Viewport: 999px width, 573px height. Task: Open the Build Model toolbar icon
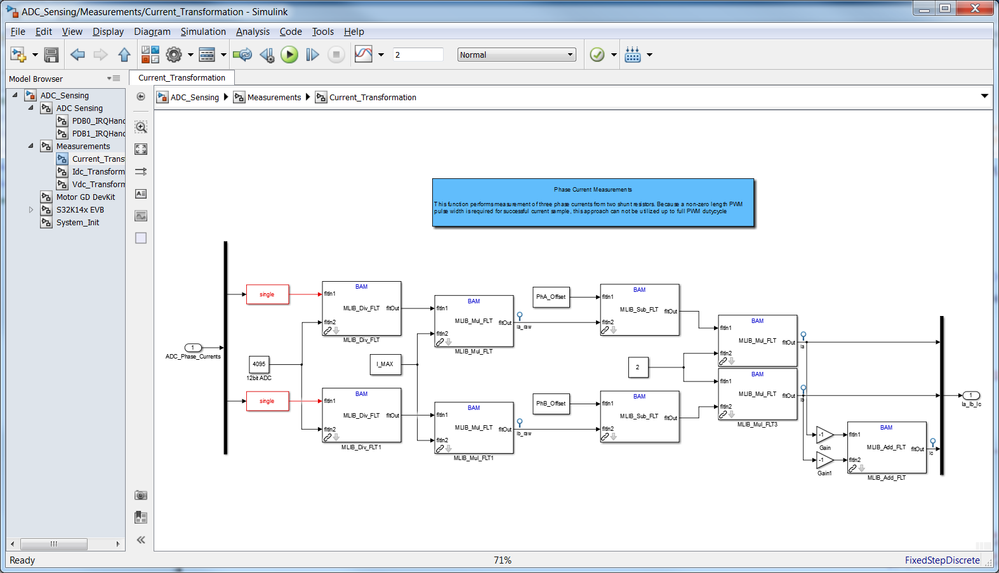pyautogui.click(x=633, y=55)
